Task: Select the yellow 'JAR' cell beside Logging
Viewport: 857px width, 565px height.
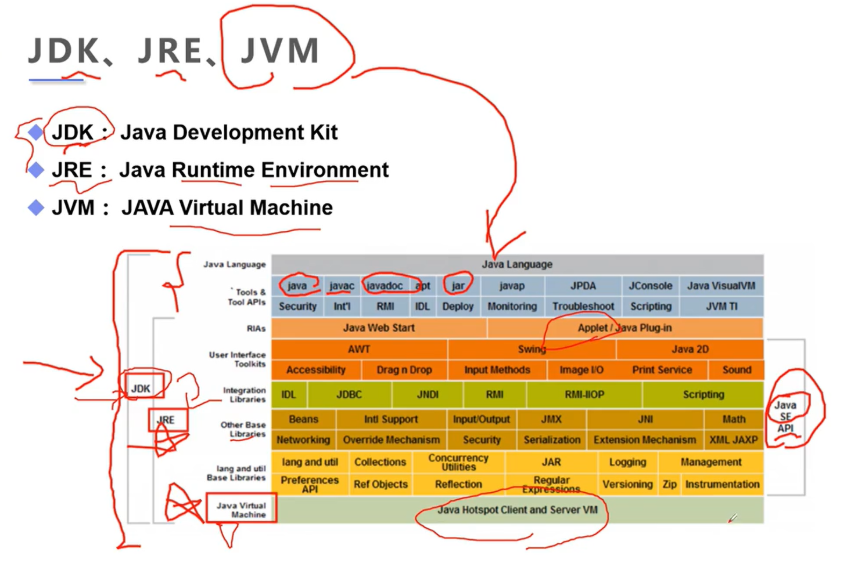Action: click(551, 462)
